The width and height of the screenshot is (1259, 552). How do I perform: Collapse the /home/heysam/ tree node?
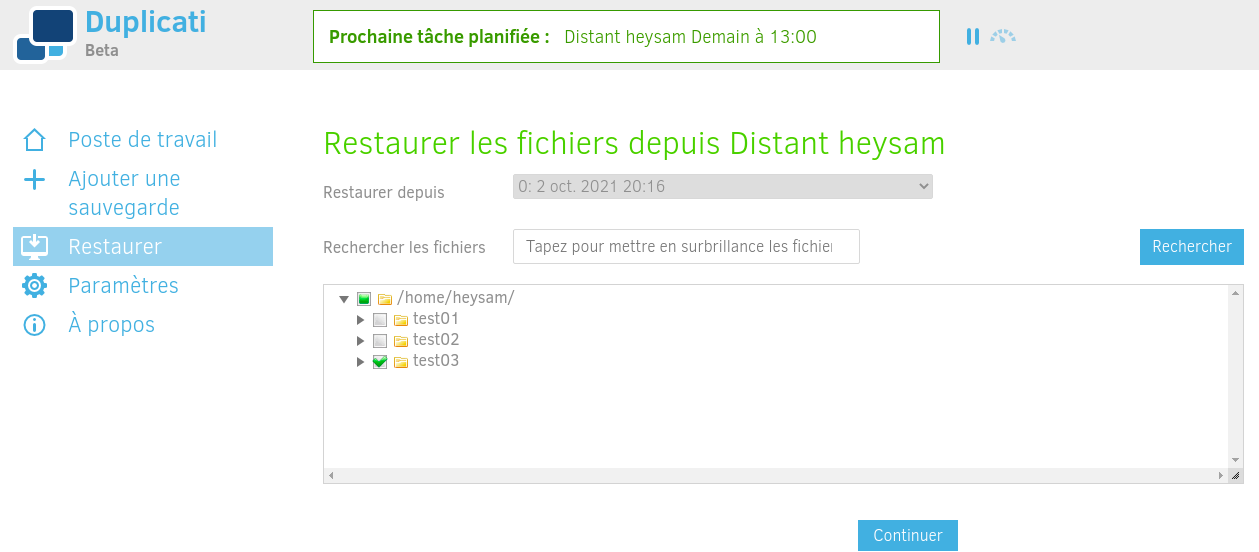(344, 299)
